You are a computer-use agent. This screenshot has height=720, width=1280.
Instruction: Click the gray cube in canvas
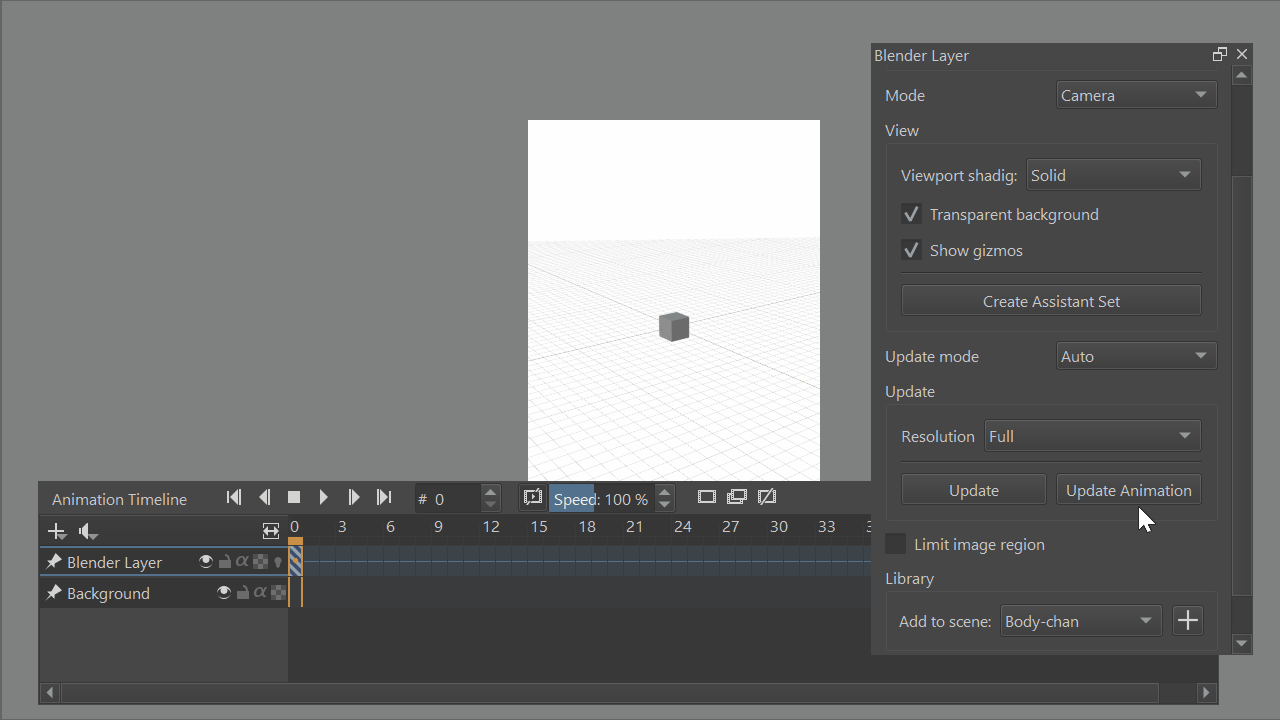[x=674, y=326]
